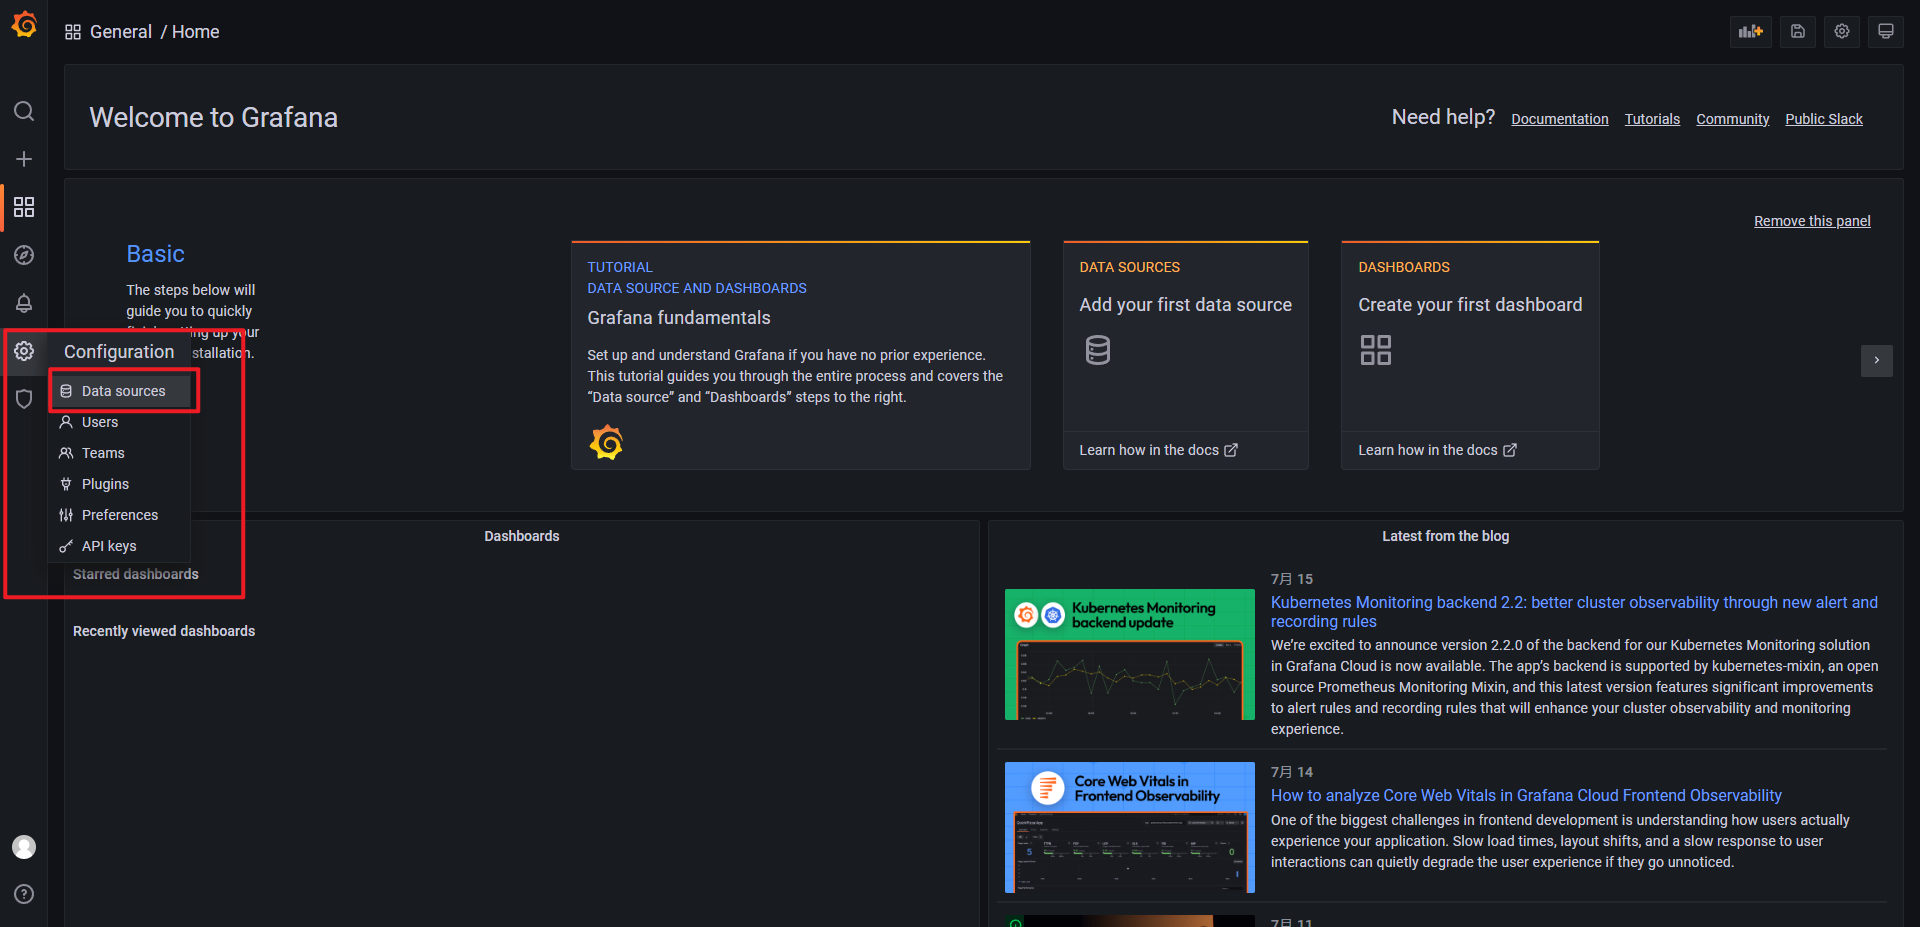Viewport: 1920px width, 927px height.
Task: Open the Core Web Vitals blog post link
Action: pyautogui.click(x=1526, y=796)
